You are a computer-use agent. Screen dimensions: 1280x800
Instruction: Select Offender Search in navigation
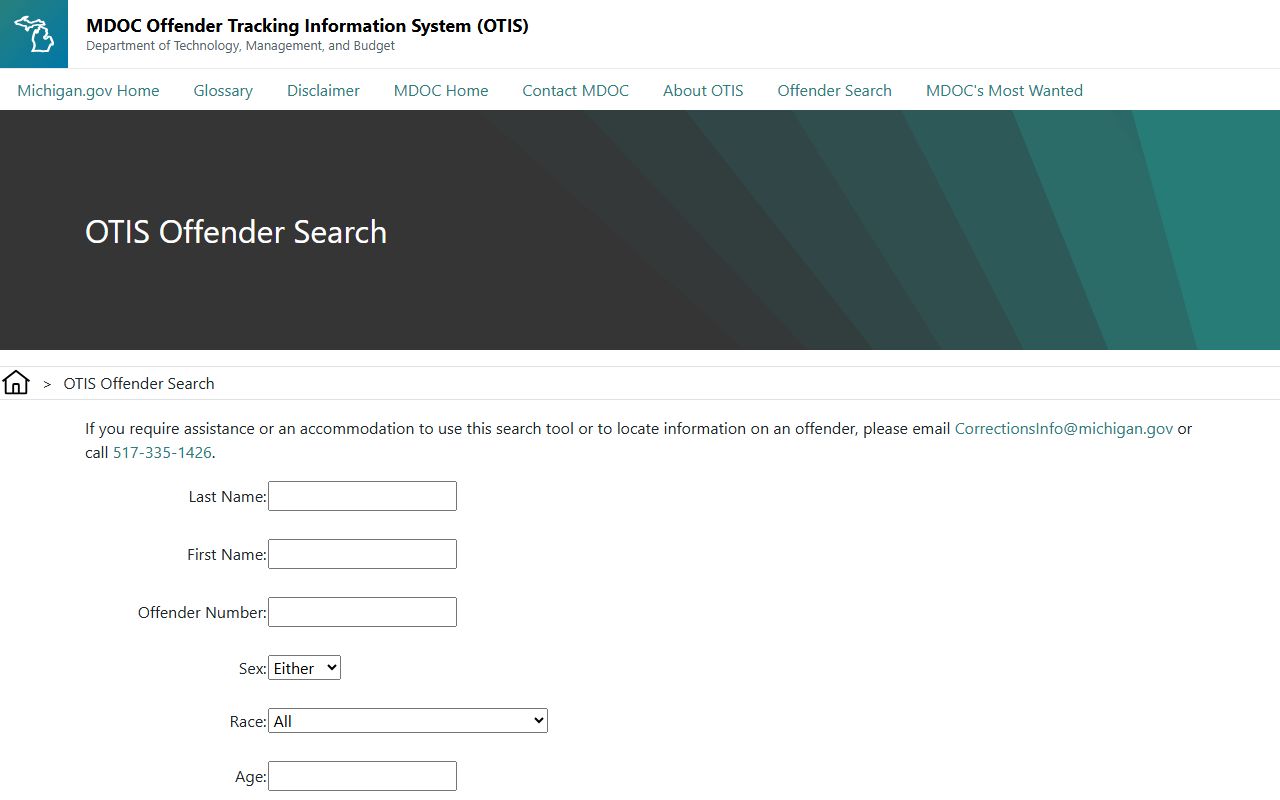(834, 90)
